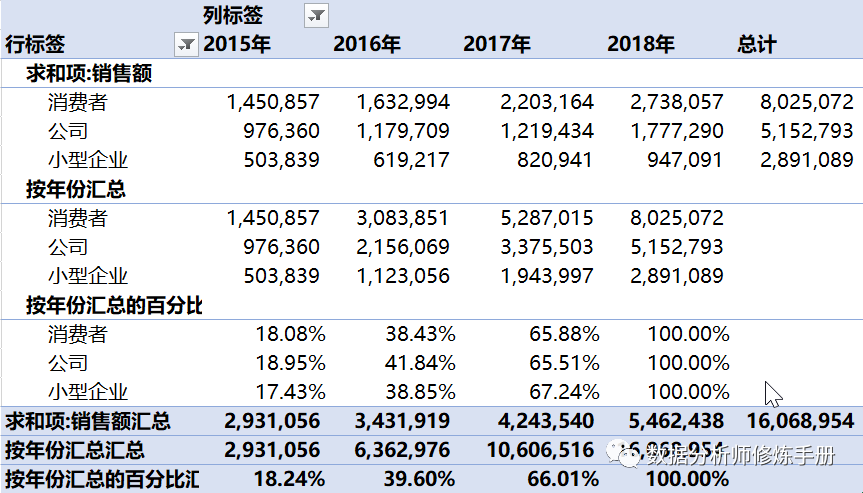Viewport: 863px width, 493px height.
Task: Select the running total value 1,123,056
Action: click(403, 276)
